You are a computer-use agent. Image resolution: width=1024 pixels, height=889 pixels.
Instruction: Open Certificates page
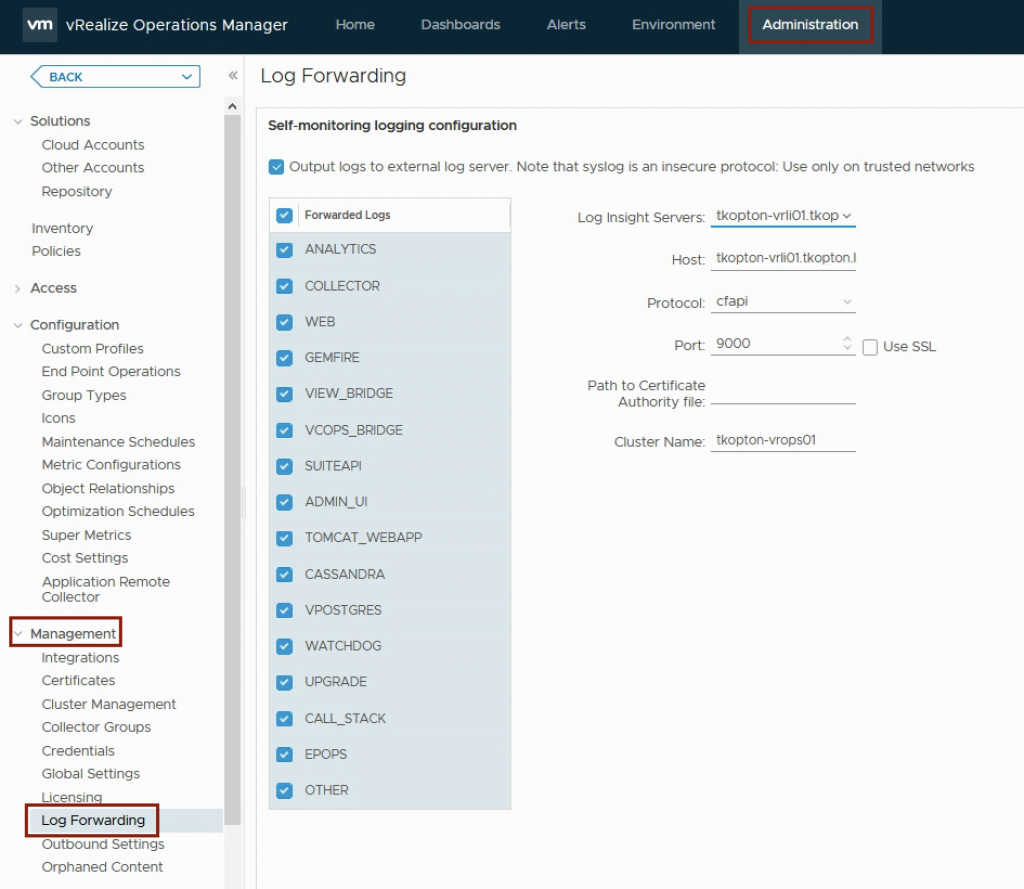(78, 681)
